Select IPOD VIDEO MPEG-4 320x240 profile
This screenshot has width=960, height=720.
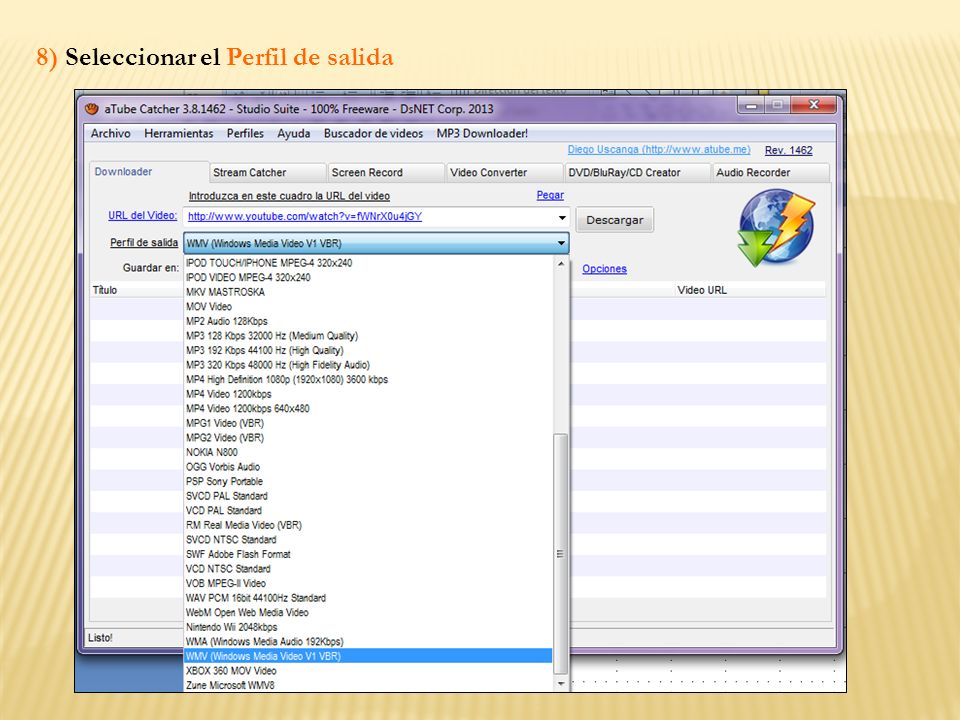pyautogui.click(x=368, y=277)
